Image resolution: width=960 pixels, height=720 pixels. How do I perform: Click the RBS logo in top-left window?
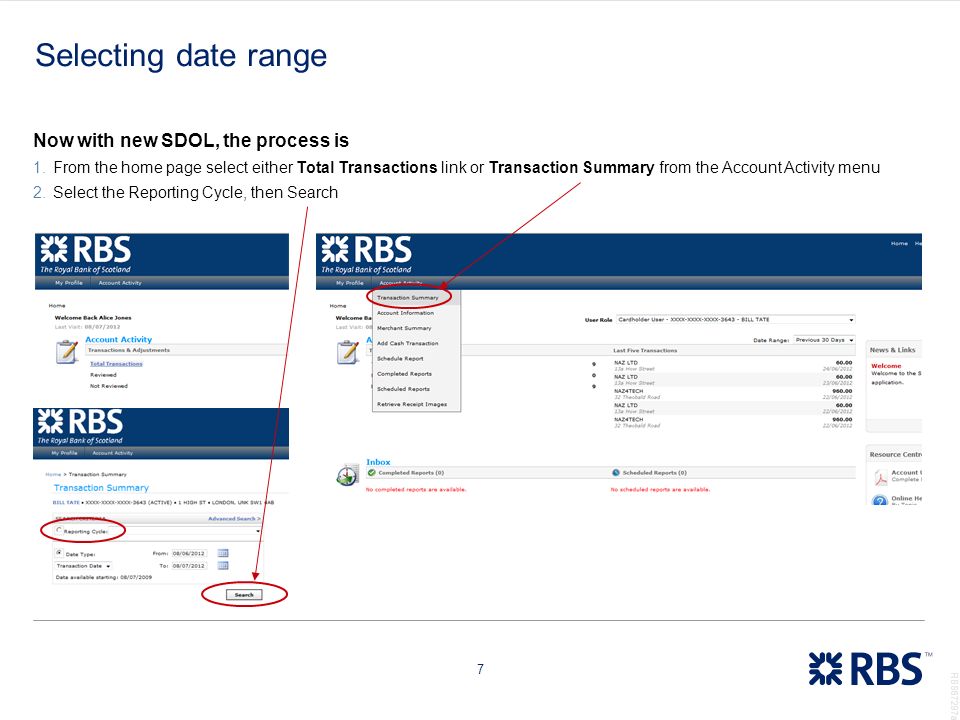86,254
